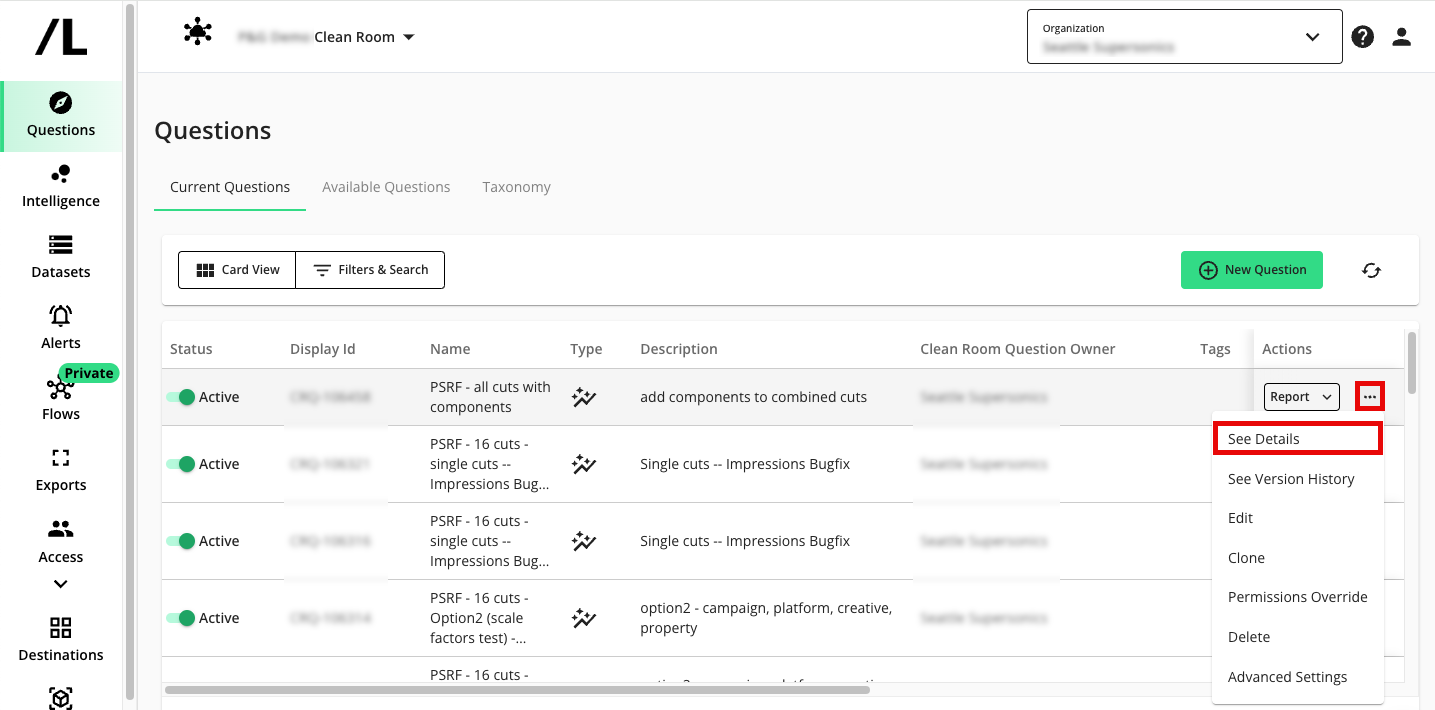Switch to the Available Questions tab
The image size is (1435, 710).
(386, 187)
